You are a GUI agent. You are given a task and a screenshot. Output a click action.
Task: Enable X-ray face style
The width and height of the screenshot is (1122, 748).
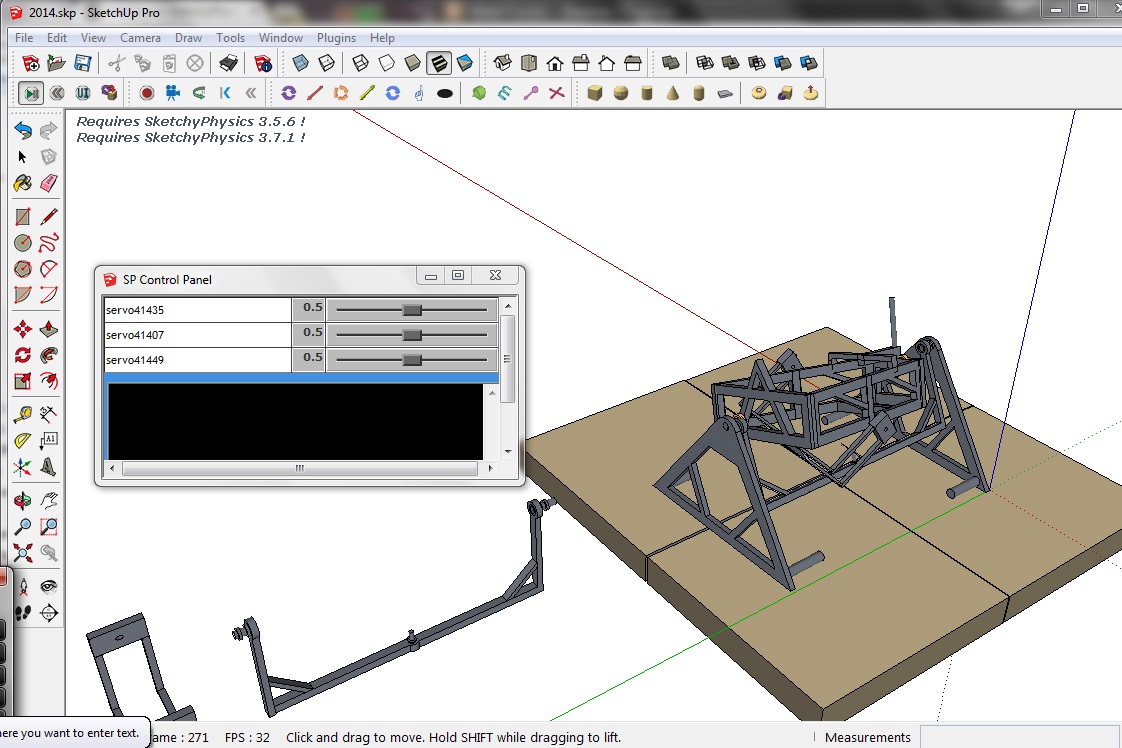pos(300,63)
